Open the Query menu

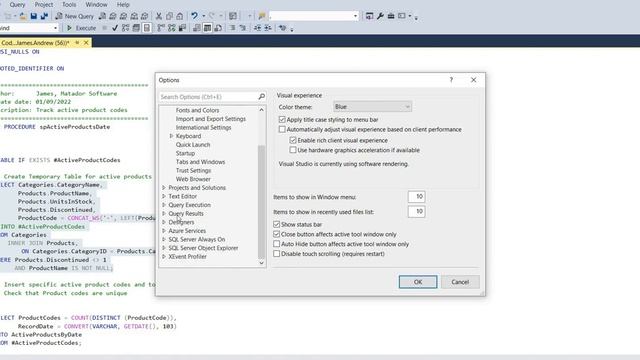point(17,4)
